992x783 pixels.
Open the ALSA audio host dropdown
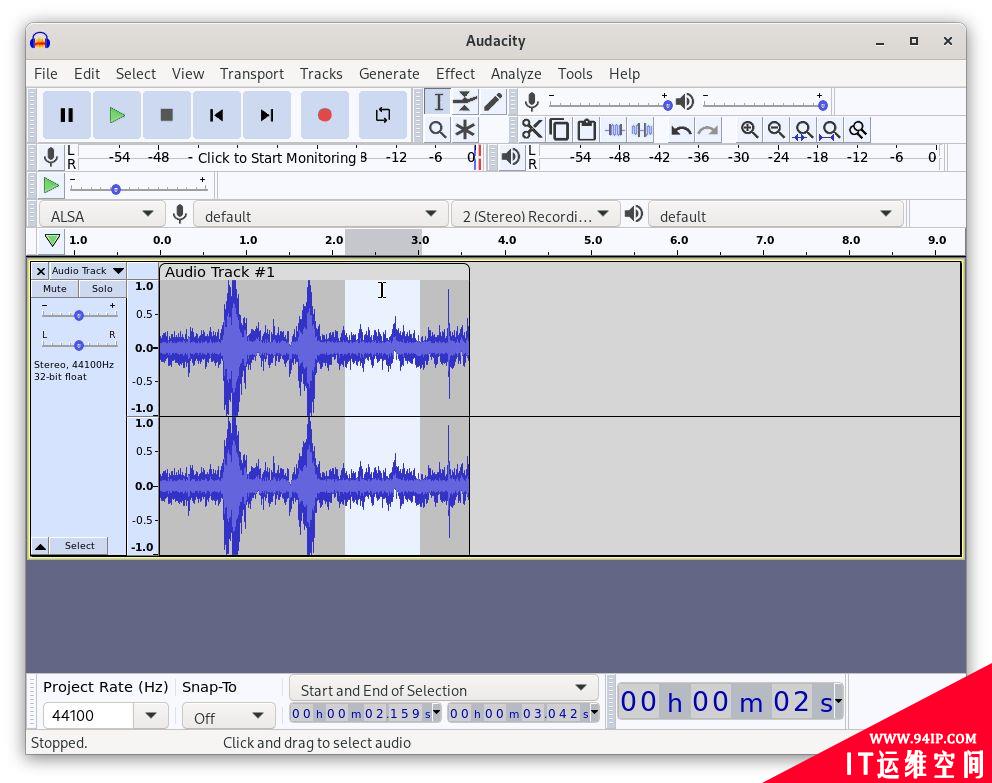[x=101, y=215]
